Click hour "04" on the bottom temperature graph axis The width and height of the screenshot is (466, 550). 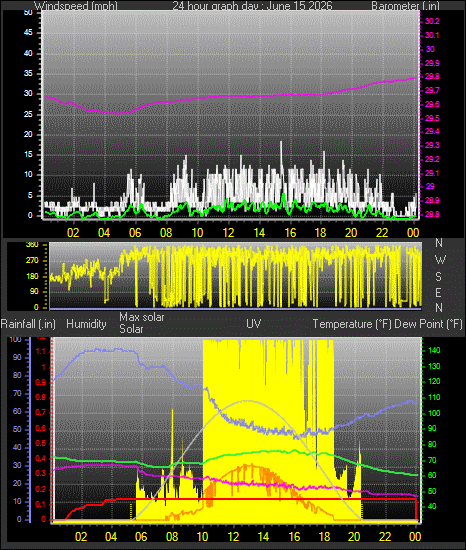pyautogui.click(x=111, y=537)
